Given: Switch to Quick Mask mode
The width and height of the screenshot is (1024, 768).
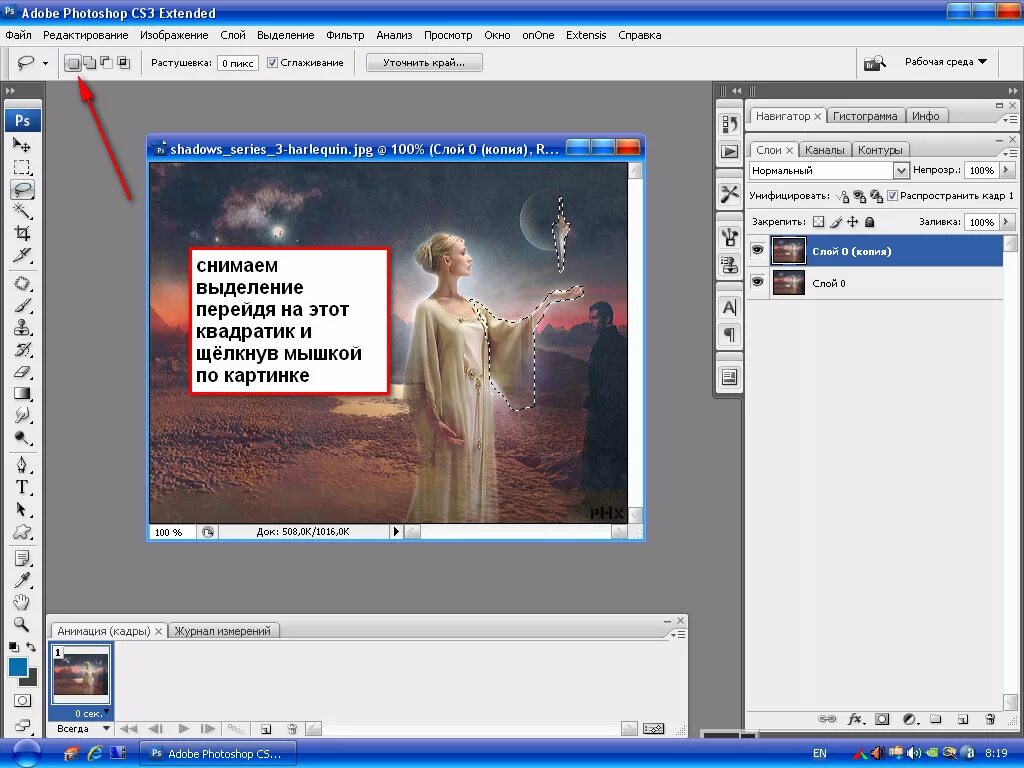Looking at the screenshot, I should 22,701.
